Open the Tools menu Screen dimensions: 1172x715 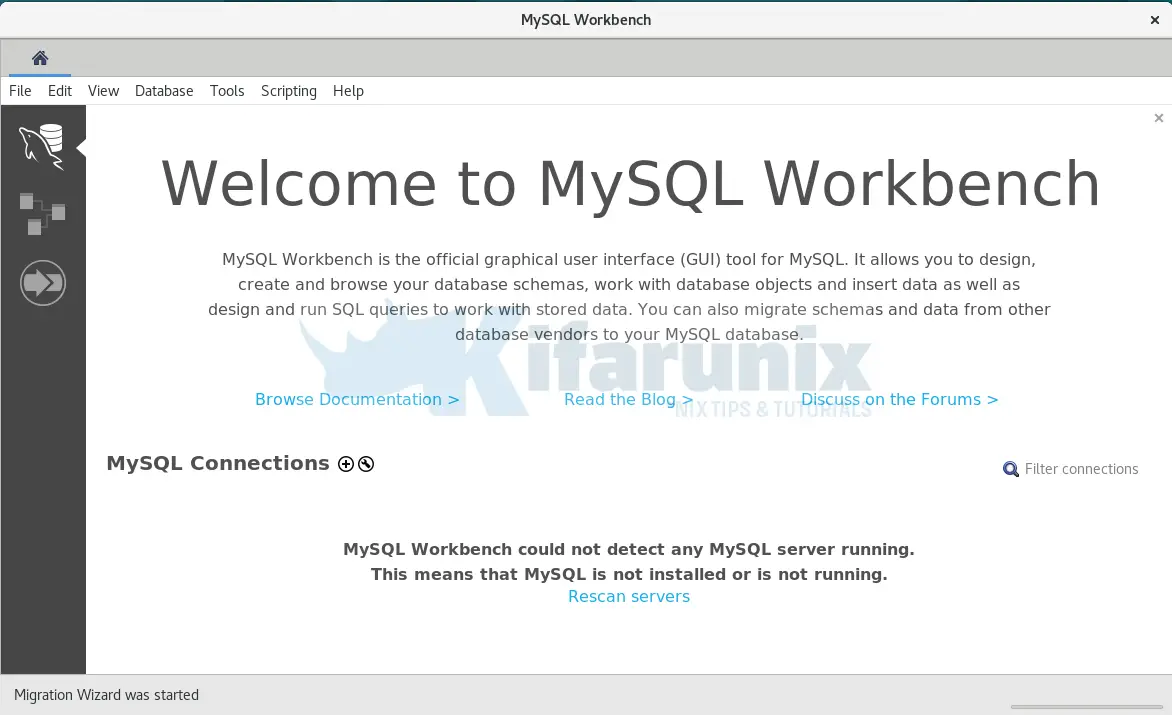click(227, 91)
